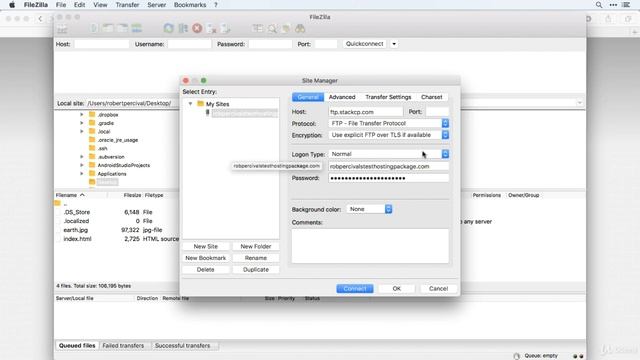640x360 pixels.
Task: Click the My Sites folder icon
Action: [200, 104]
